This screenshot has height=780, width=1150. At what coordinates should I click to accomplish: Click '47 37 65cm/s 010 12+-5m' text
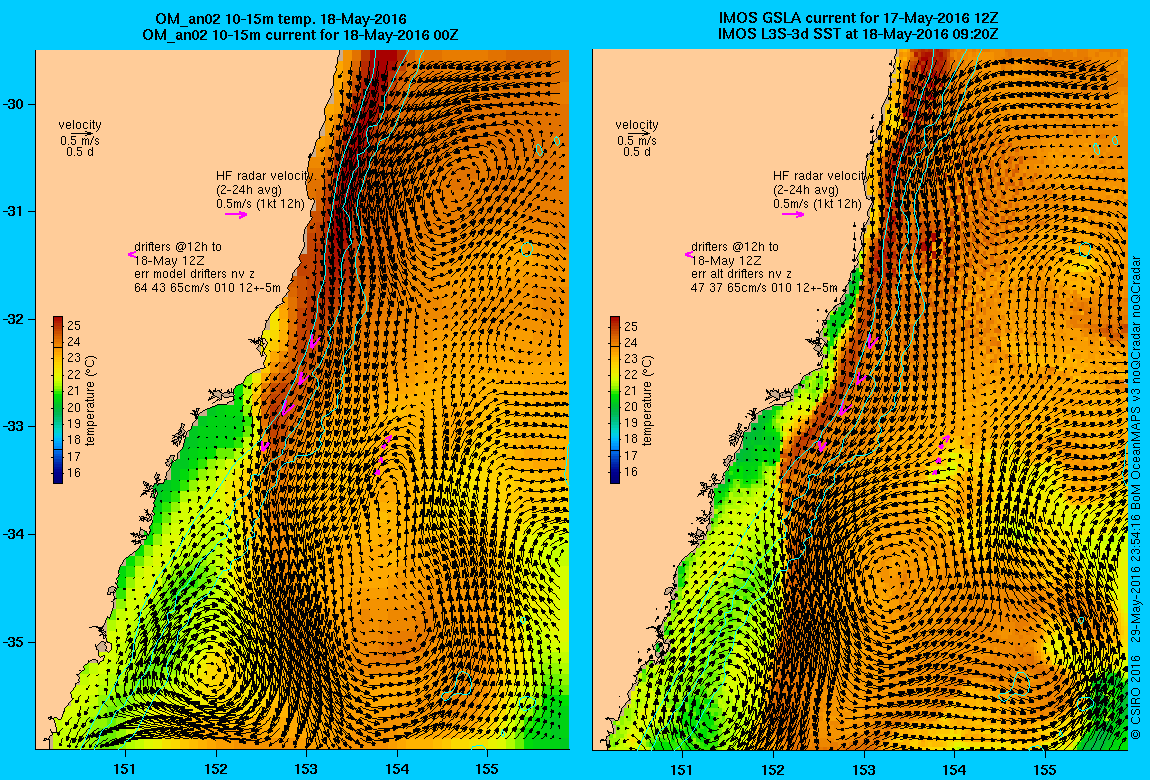click(x=764, y=288)
